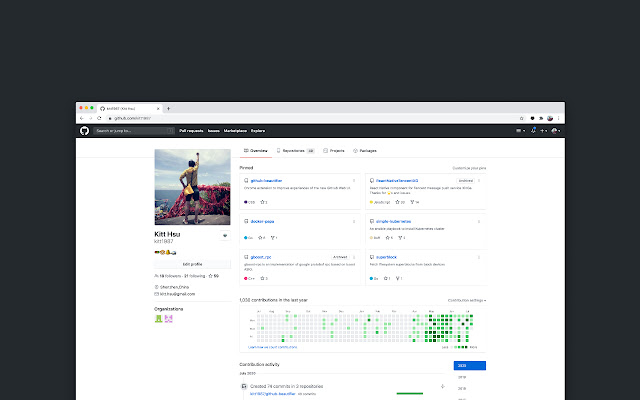640x400 pixels.
Task: Open Issues in header navigation
Action: coord(213,131)
